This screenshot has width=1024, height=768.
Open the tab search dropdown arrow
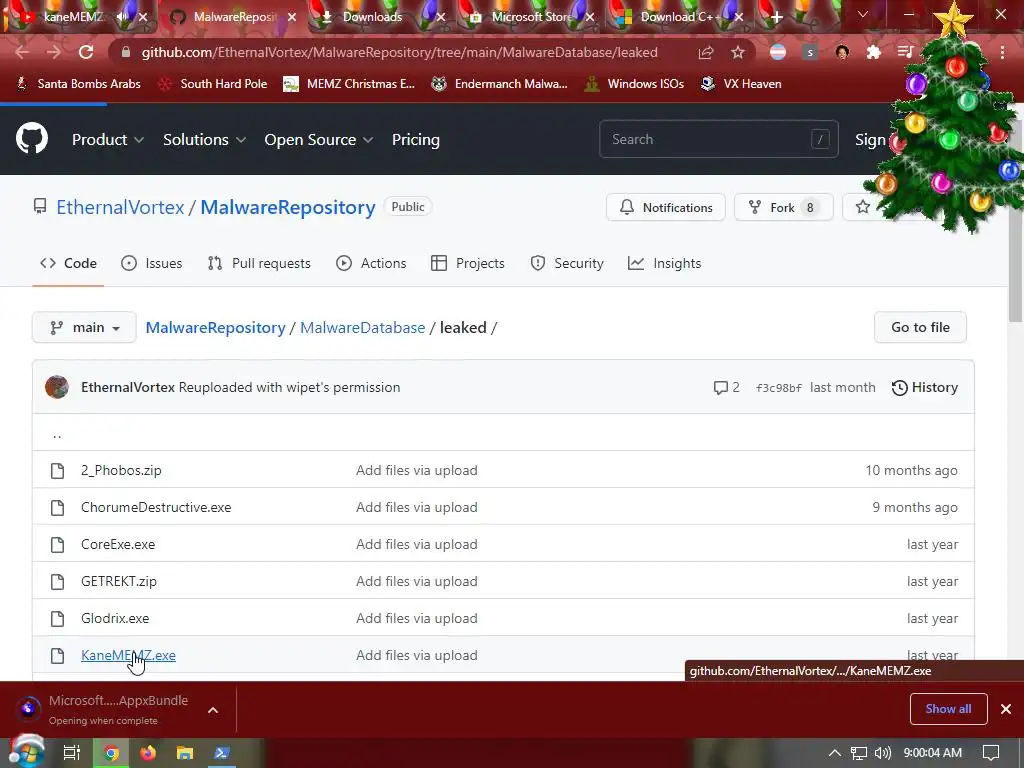coord(863,14)
